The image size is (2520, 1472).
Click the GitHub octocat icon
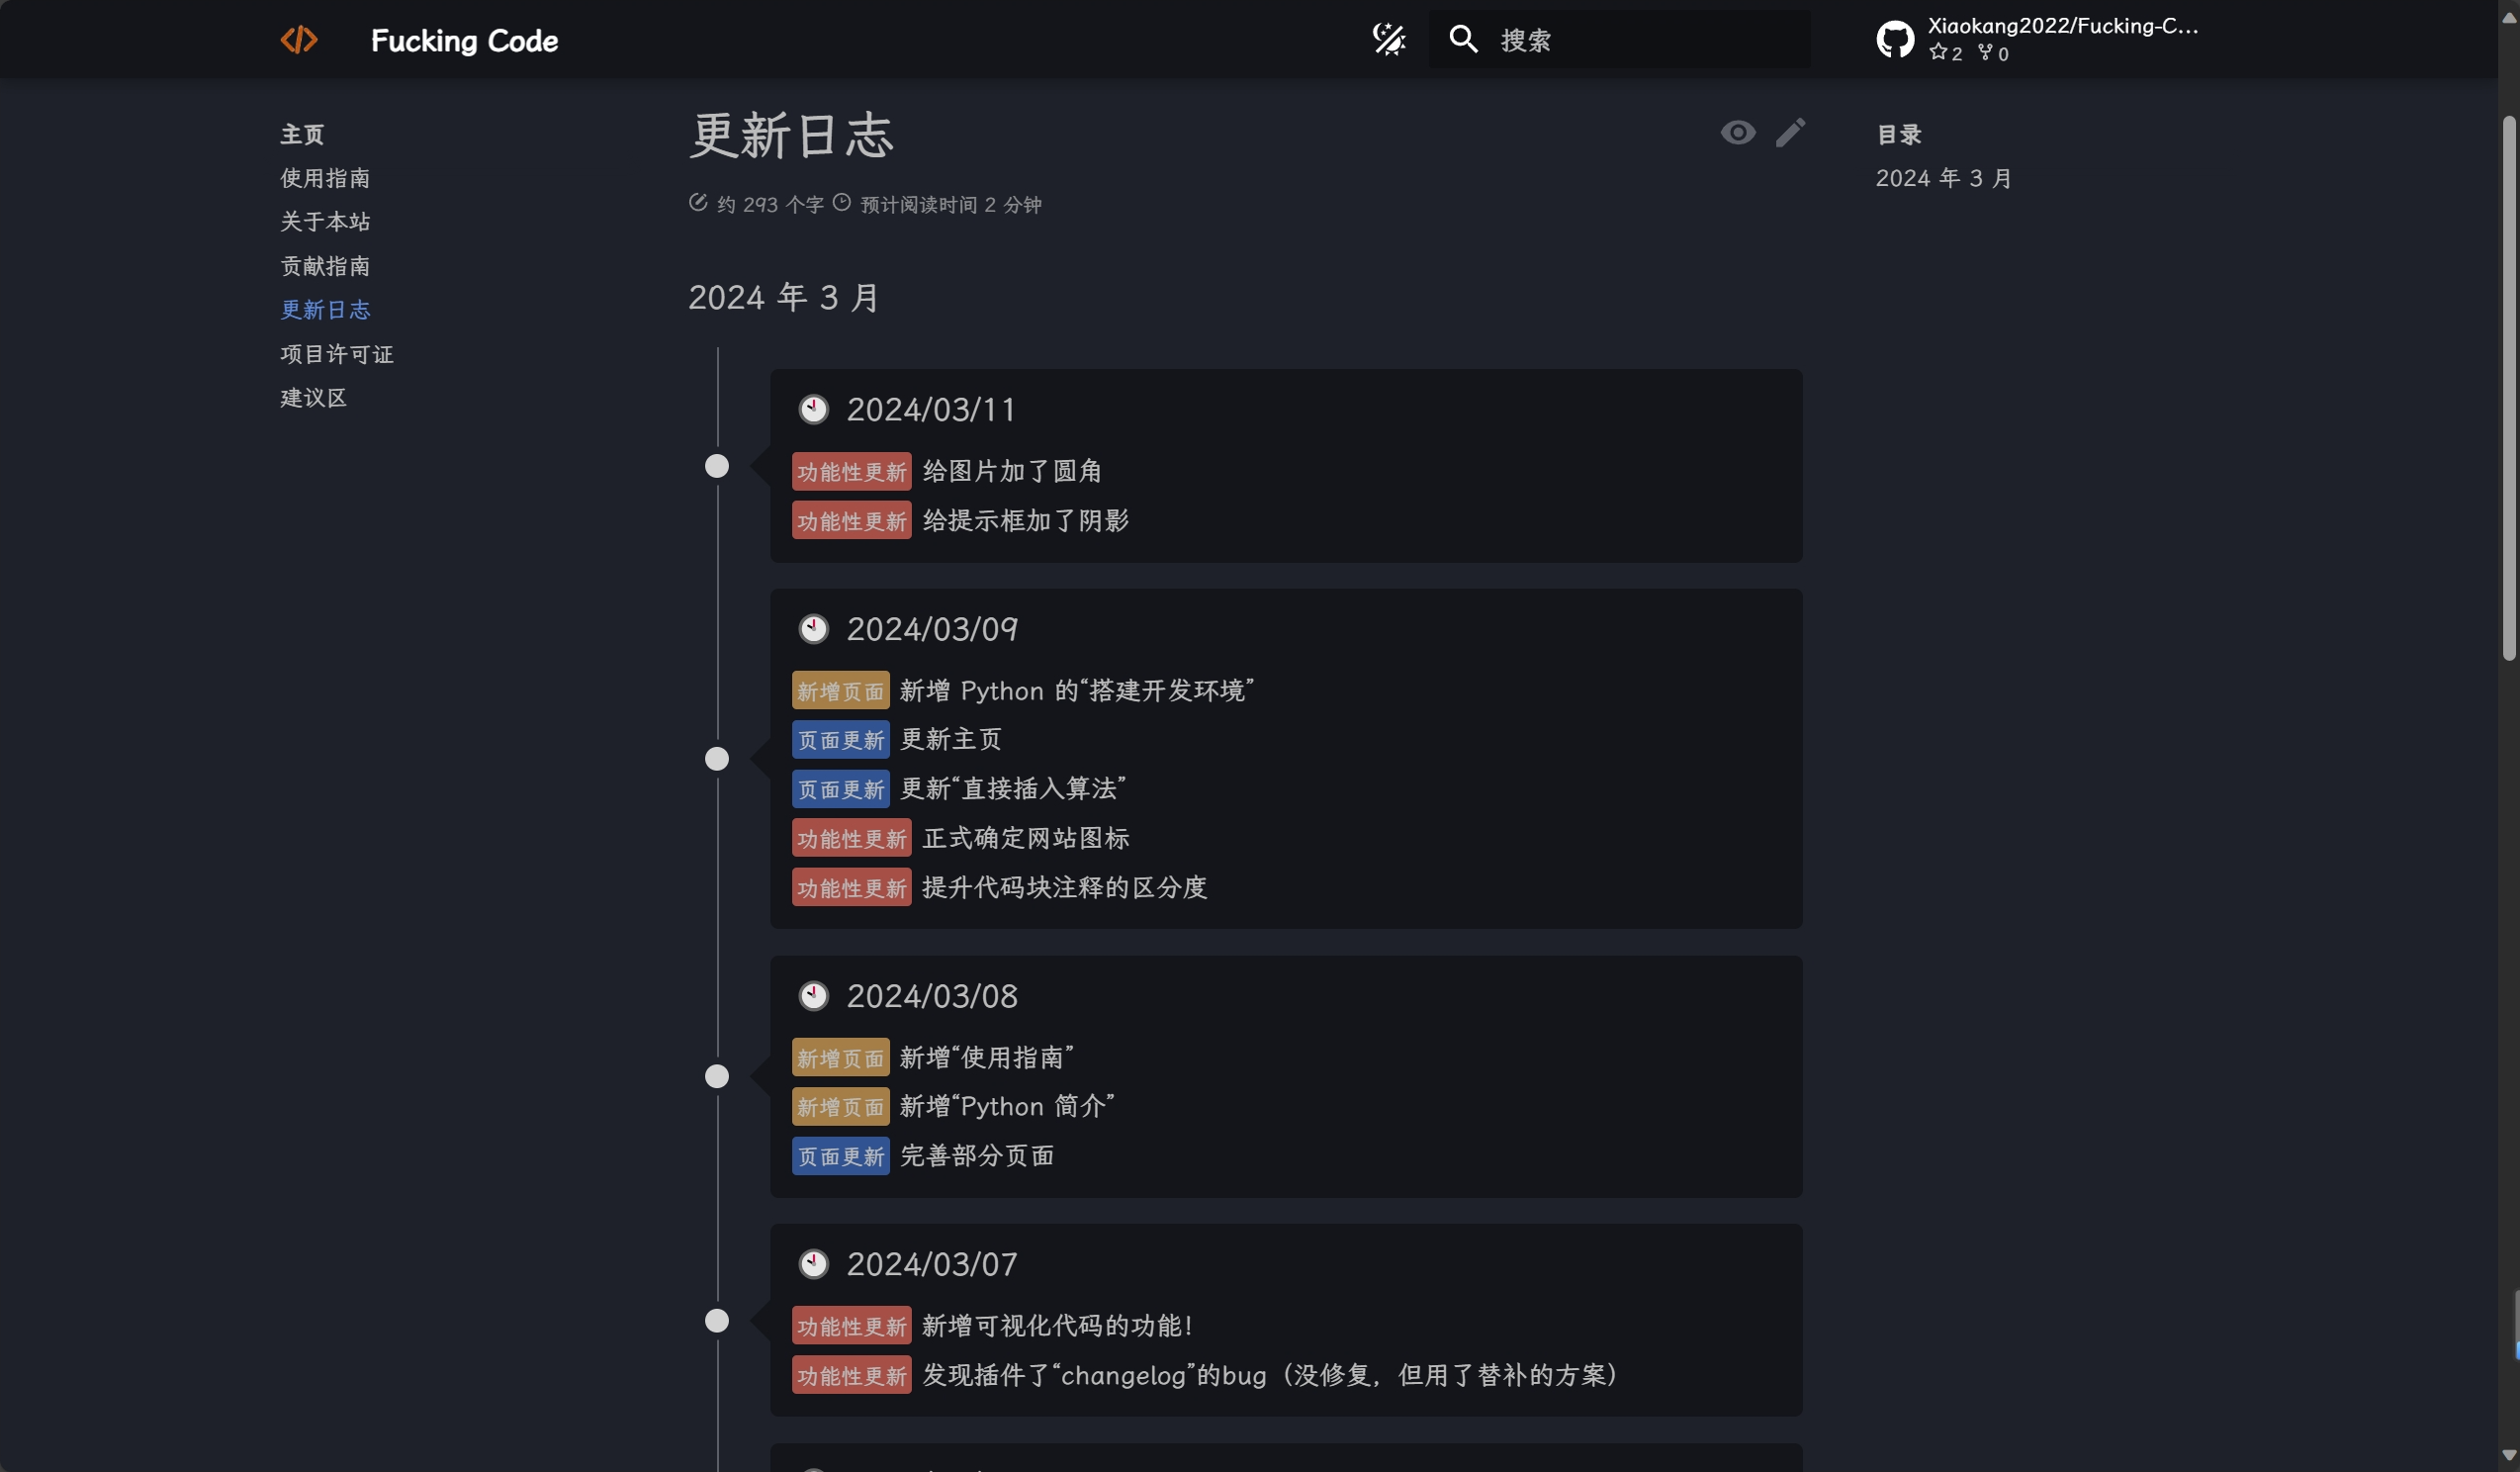(x=1895, y=40)
